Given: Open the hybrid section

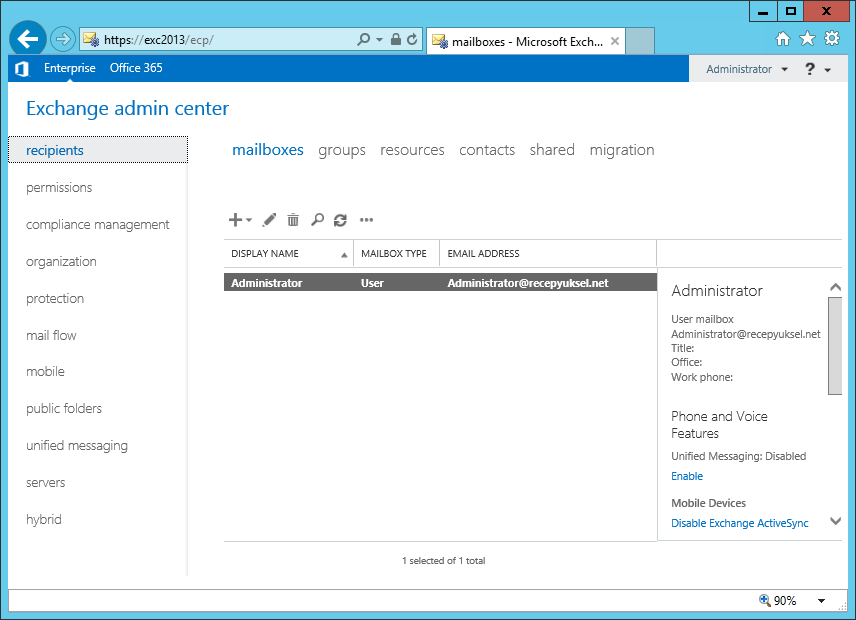Looking at the screenshot, I should (44, 520).
